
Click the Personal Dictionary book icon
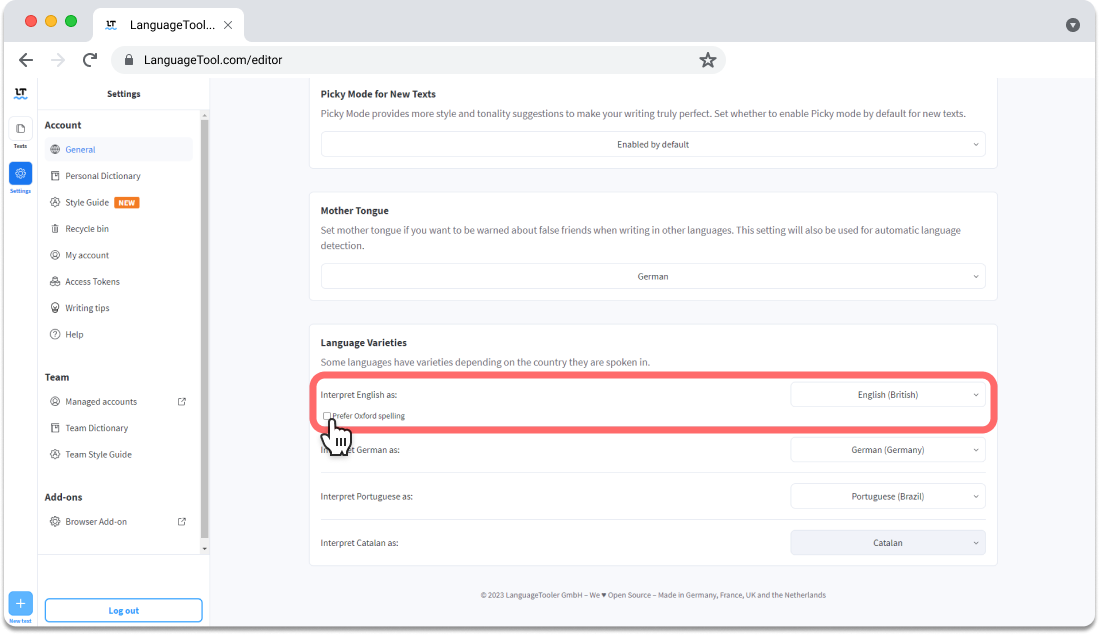(55, 176)
